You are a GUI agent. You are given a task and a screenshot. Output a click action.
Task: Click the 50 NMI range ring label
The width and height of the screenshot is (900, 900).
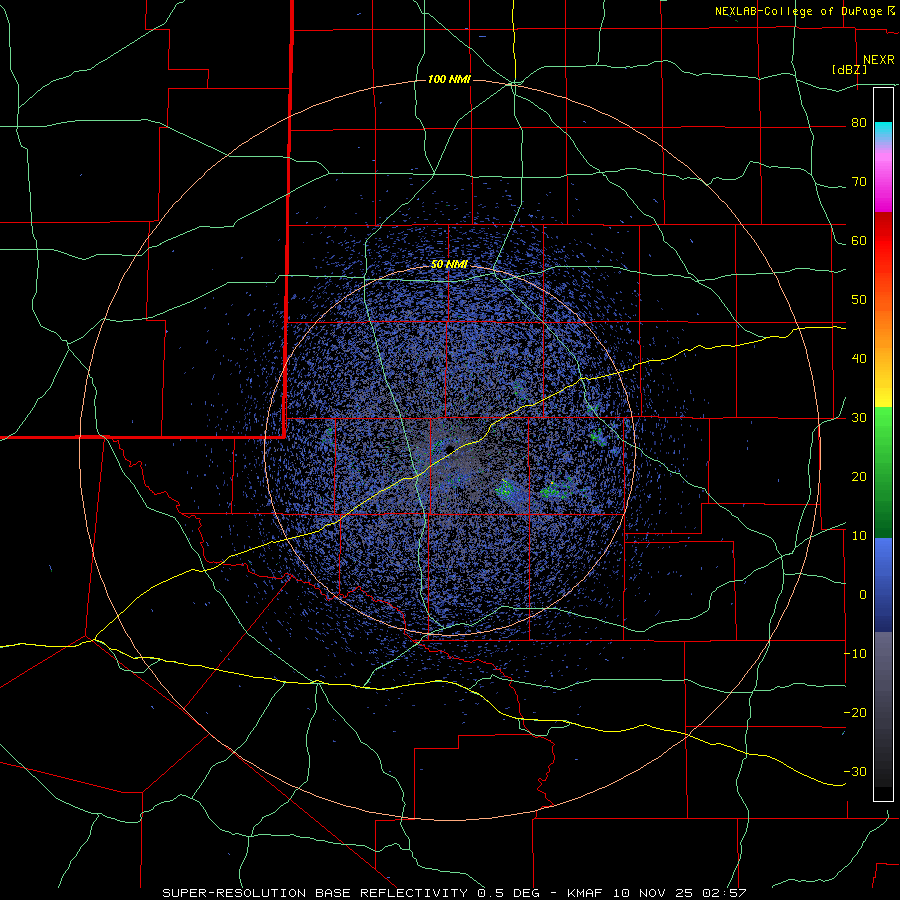(449, 265)
